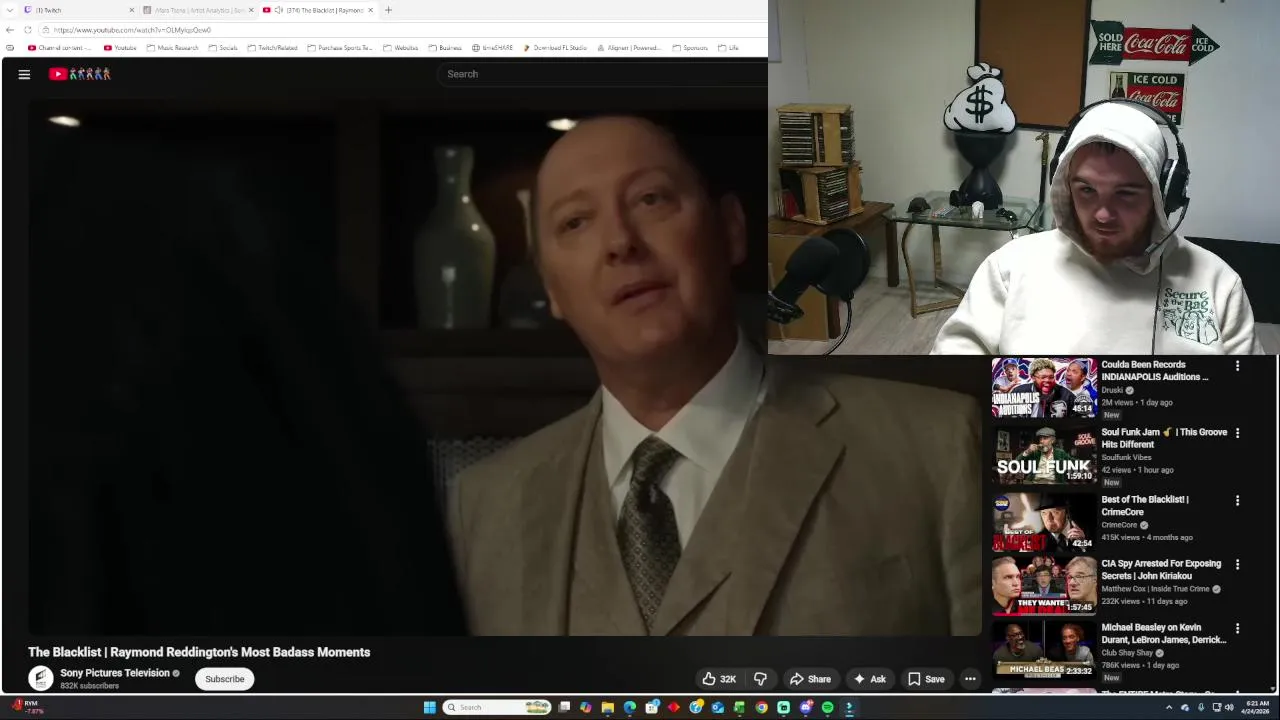Viewport: 1280px width, 720px height.
Task: Open Sony Pictures Television channel name
Action: click(115, 673)
